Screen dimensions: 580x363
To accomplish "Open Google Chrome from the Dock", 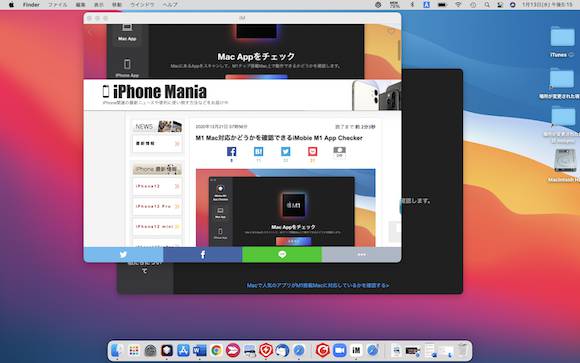I will 216,350.
